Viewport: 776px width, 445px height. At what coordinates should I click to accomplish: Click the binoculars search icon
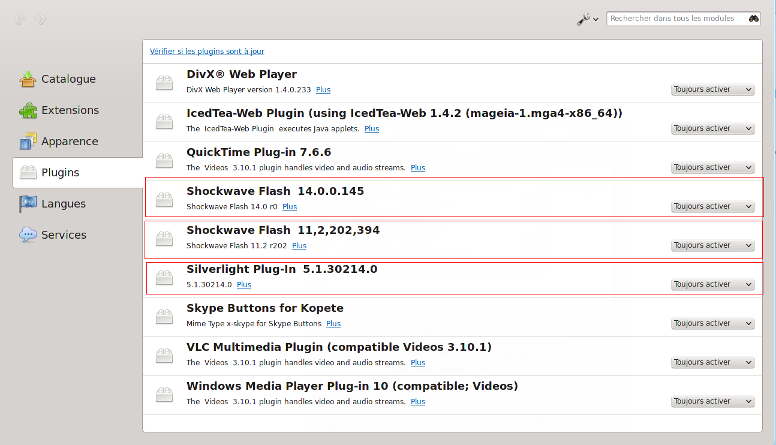753,18
